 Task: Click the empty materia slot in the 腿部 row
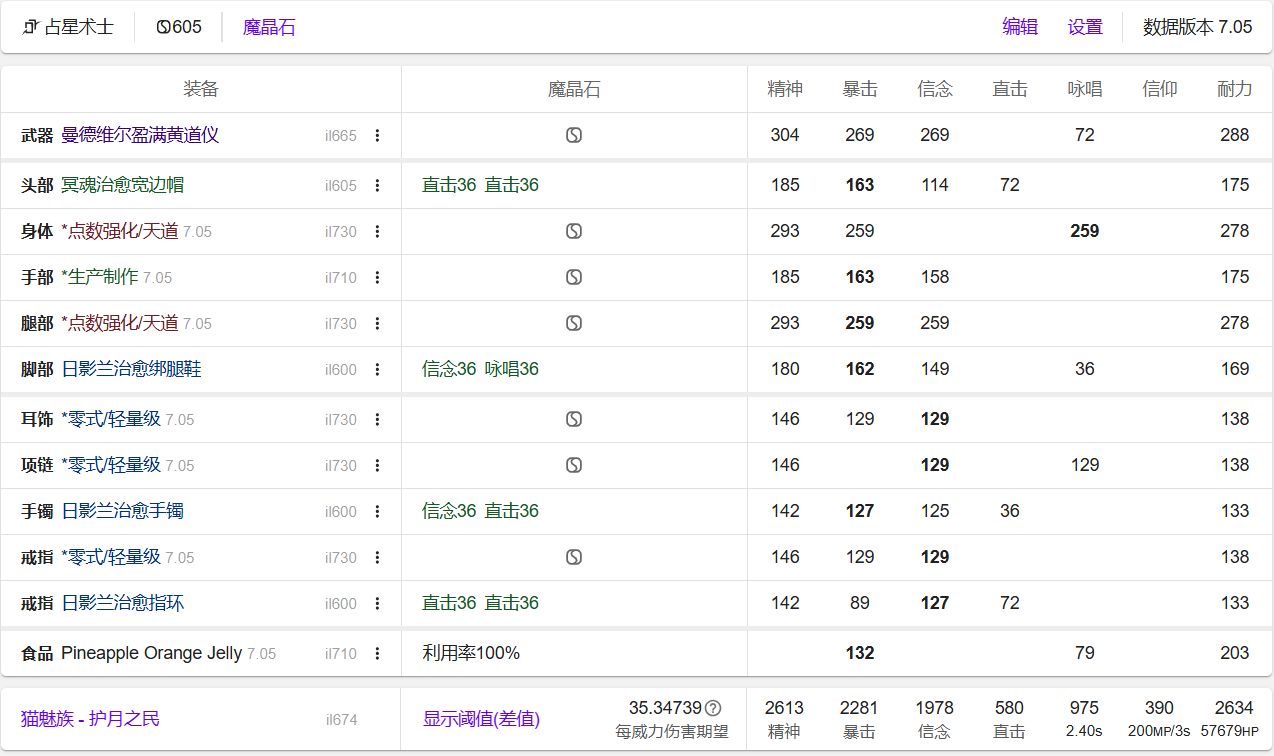pos(573,323)
